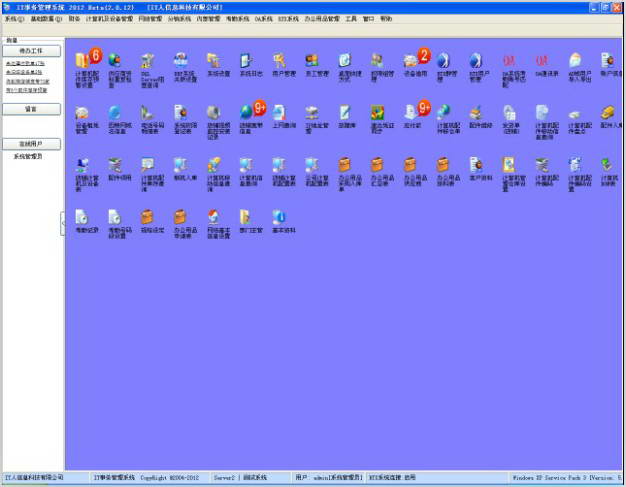Open the 发货单 icon
Viewport: 626px width, 487px height.
pyautogui.click(x=510, y=113)
